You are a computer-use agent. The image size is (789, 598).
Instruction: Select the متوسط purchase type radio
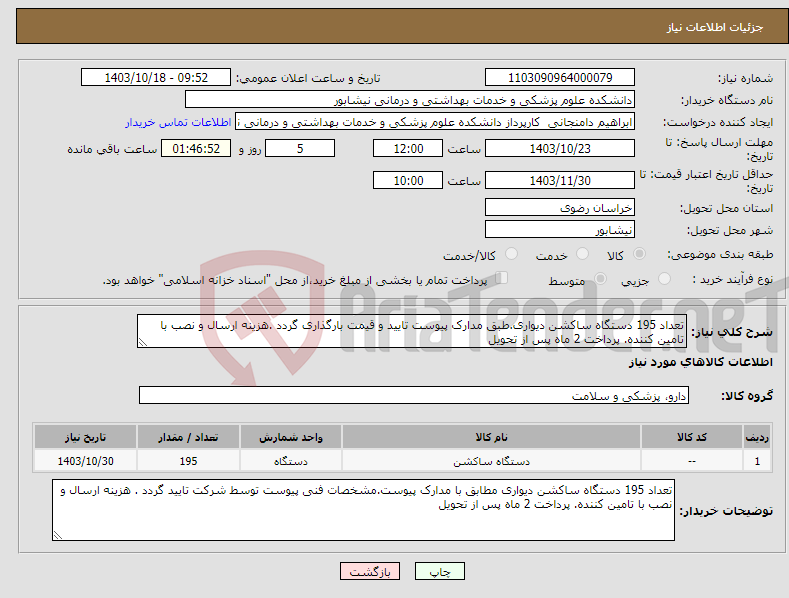pos(600,278)
